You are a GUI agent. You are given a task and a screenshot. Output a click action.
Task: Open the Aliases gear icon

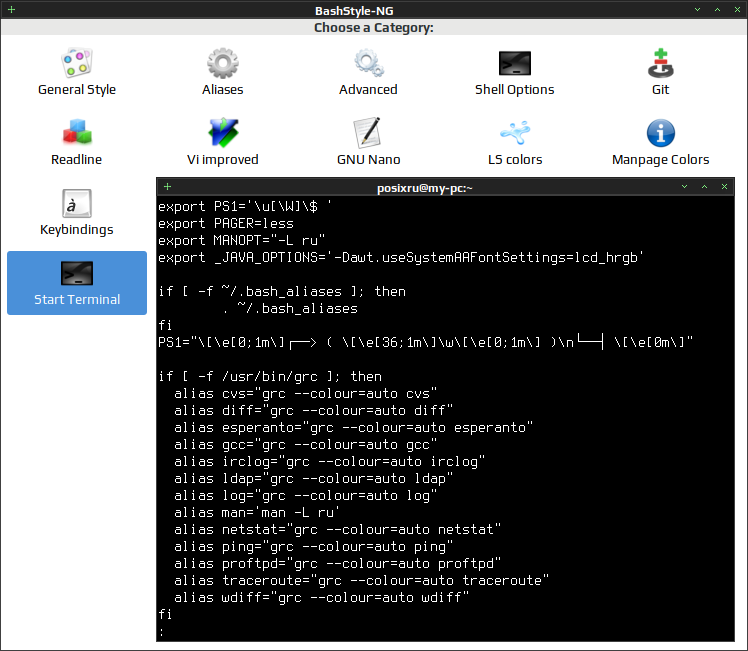222,63
